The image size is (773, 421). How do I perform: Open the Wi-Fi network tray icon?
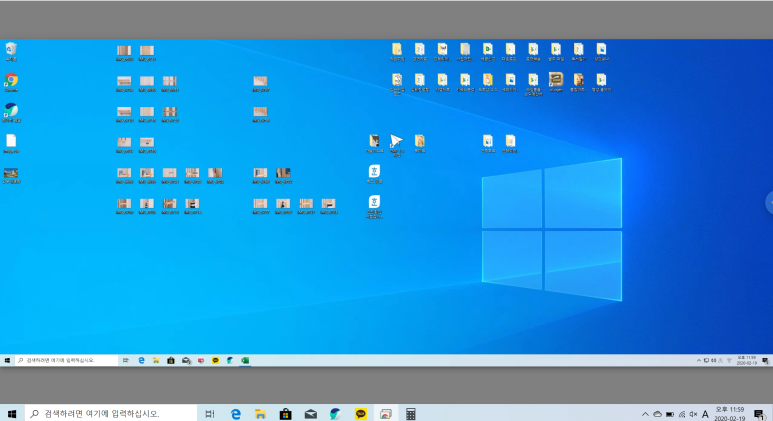click(682, 414)
